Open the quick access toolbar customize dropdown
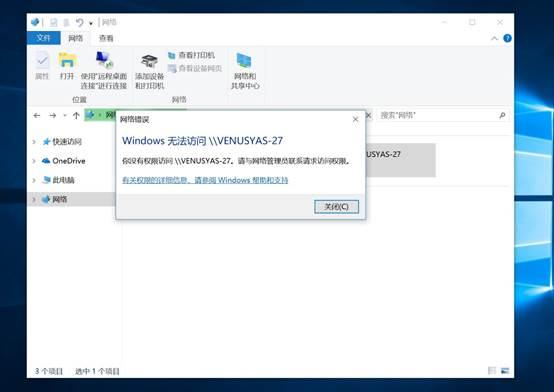This screenshot has height=392, width=554. pos(91,23)
